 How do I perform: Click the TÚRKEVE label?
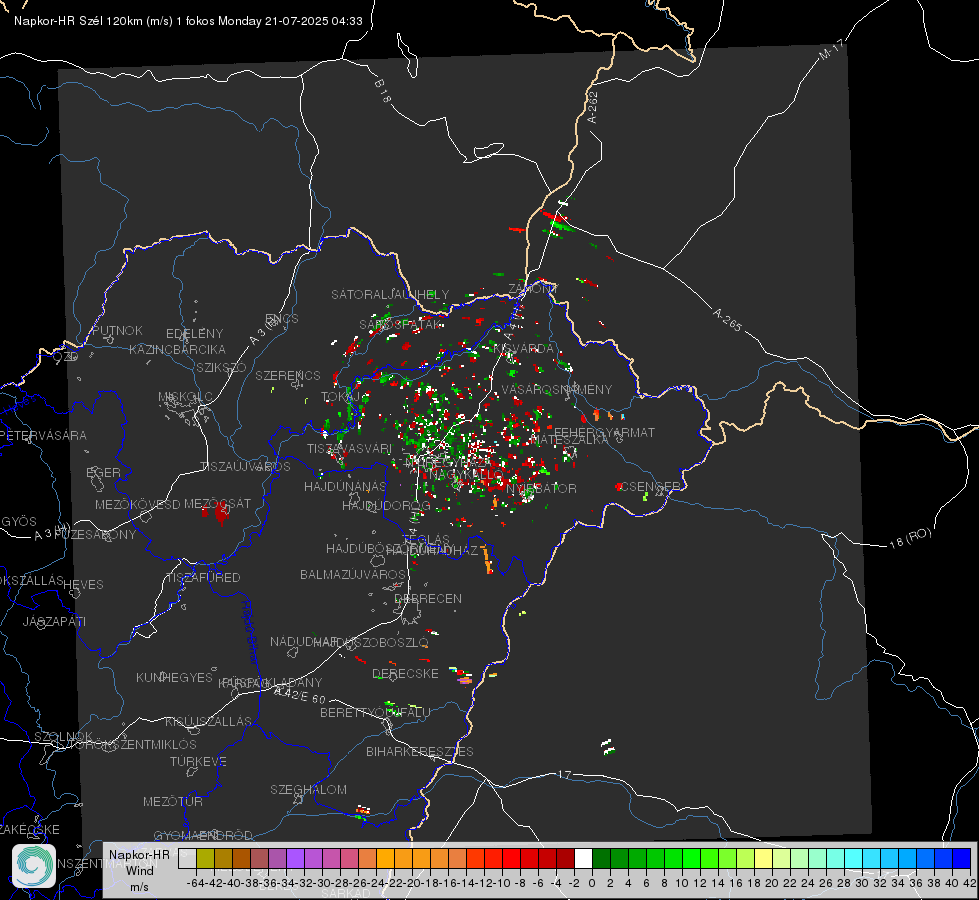pos(199,762)
